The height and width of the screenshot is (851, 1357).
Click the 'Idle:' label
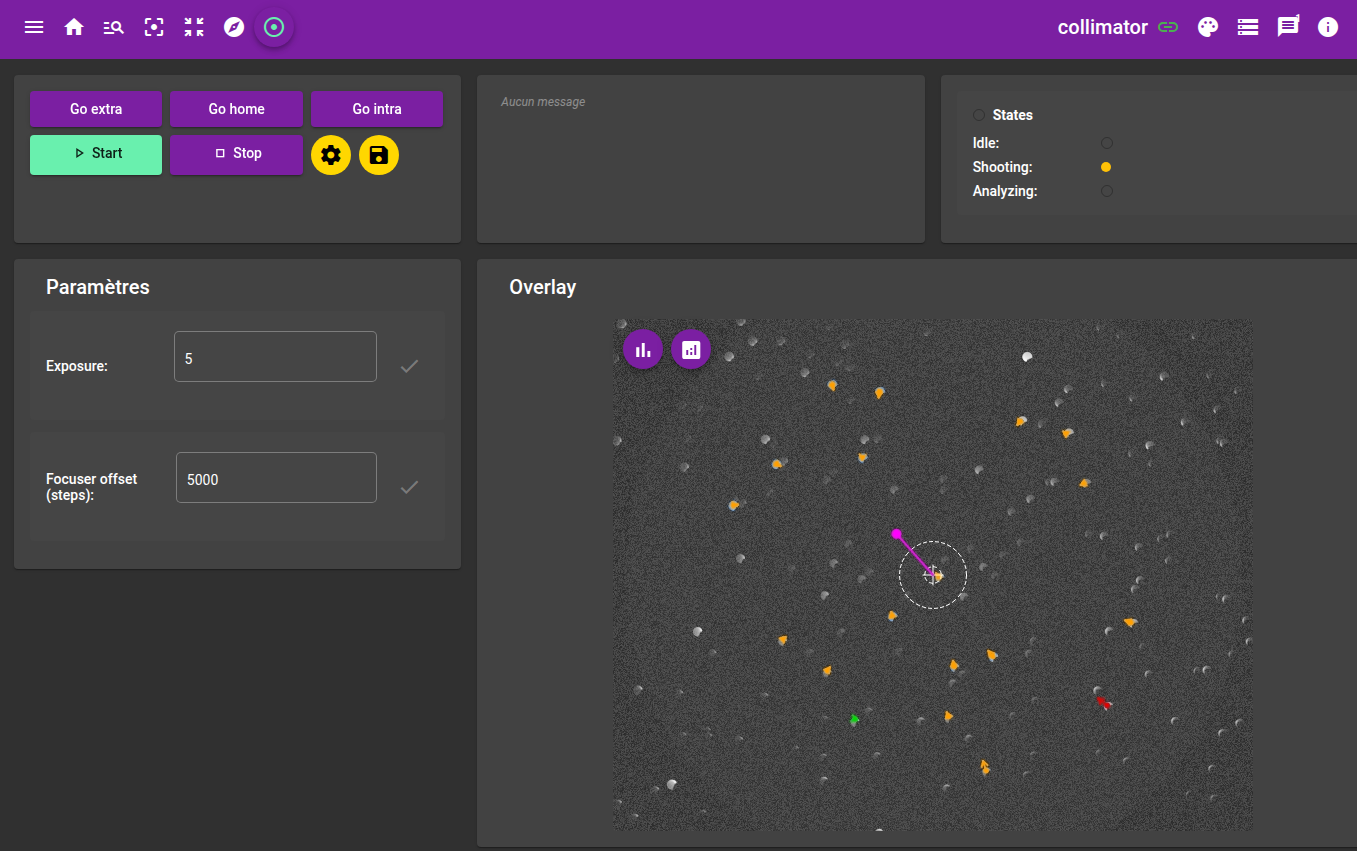pos(986,143)
